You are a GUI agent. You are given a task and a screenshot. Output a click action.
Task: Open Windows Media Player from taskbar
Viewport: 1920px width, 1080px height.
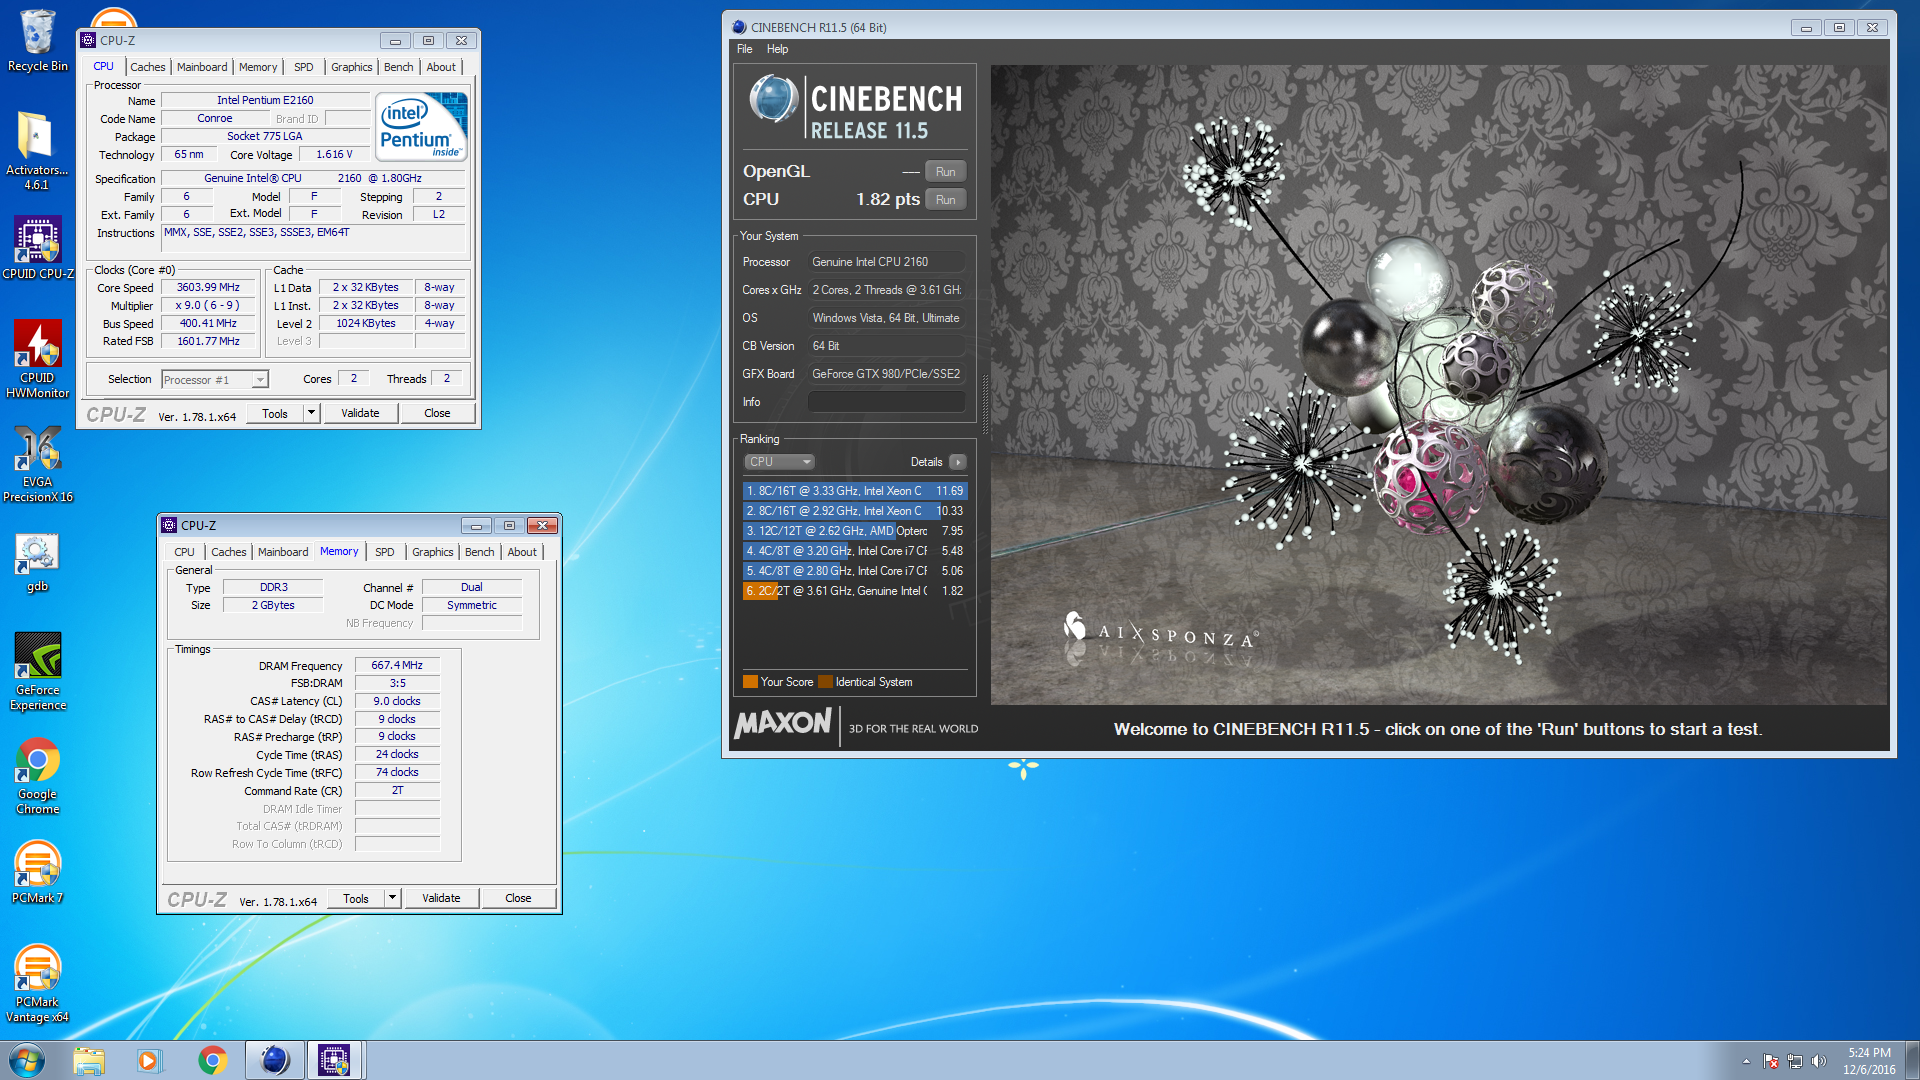tap(149, 1060)
